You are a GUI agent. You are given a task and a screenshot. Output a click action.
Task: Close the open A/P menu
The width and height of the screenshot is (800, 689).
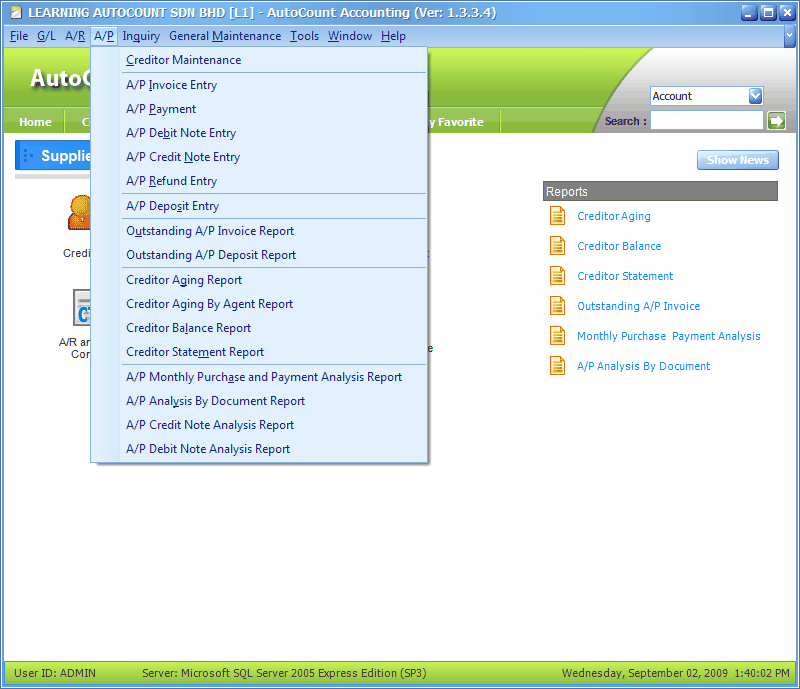pos(104,36)
